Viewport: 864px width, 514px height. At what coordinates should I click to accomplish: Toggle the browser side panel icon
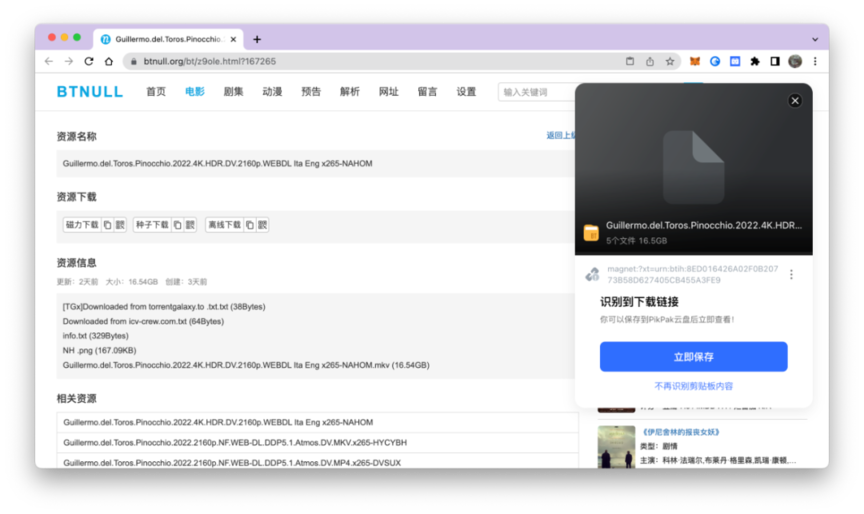tap(775, 61)
